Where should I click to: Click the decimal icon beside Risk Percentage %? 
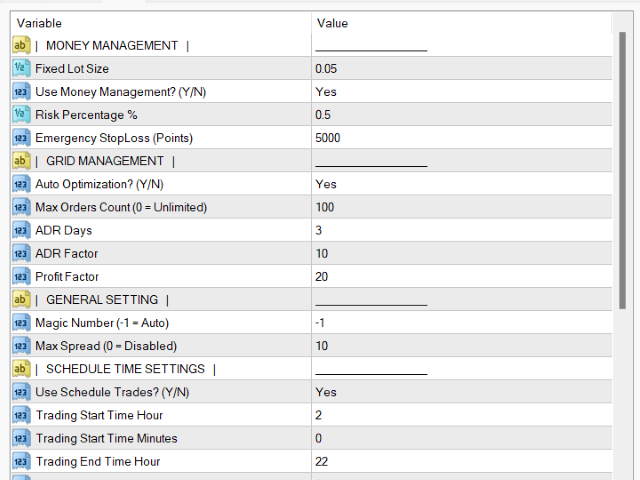21,115
